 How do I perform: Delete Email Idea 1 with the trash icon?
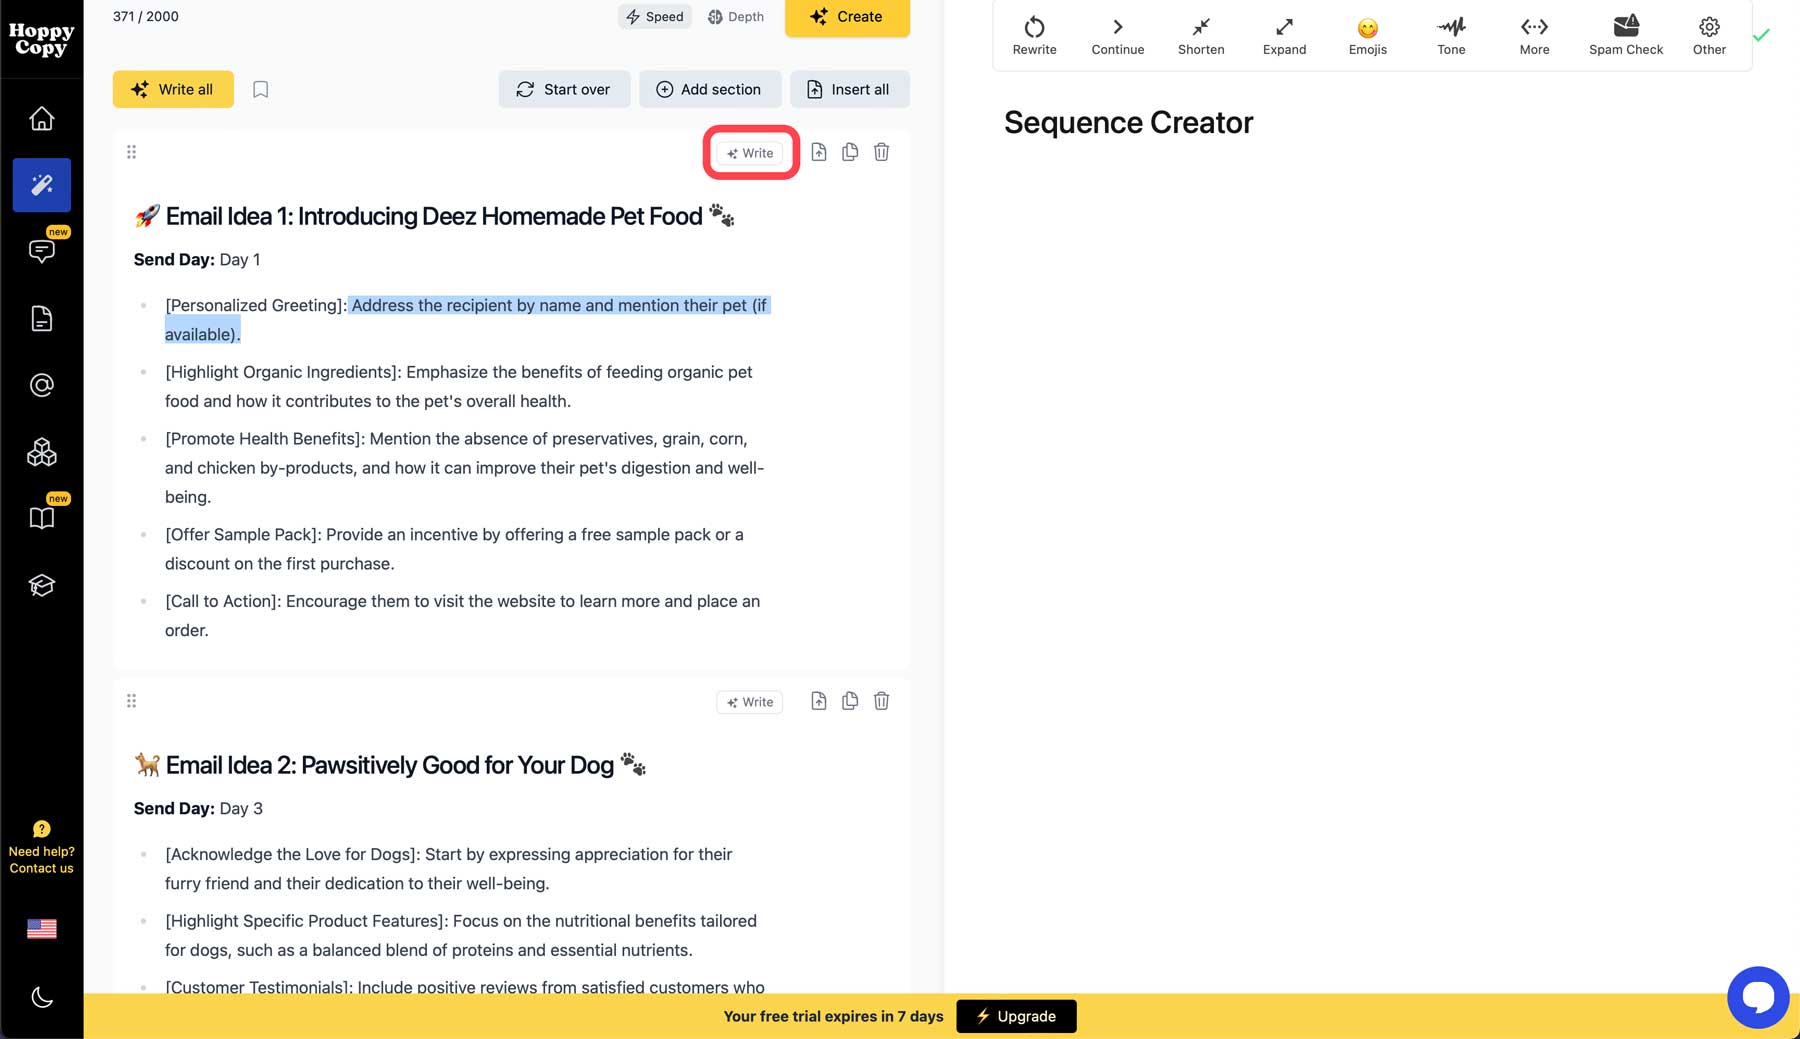[881, 151]
